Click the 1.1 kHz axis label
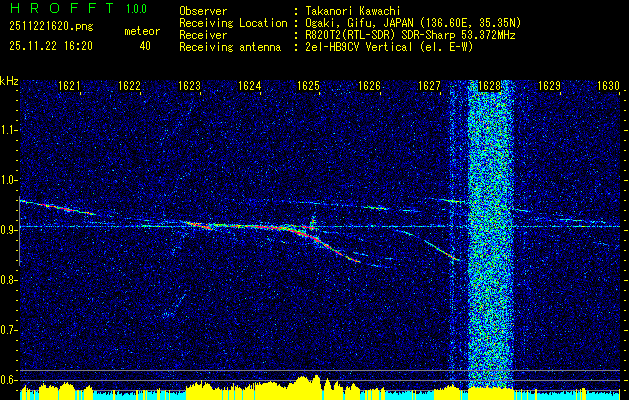Image resolution: width=629 pixels, height=400 pixels. tap(8, 130)
